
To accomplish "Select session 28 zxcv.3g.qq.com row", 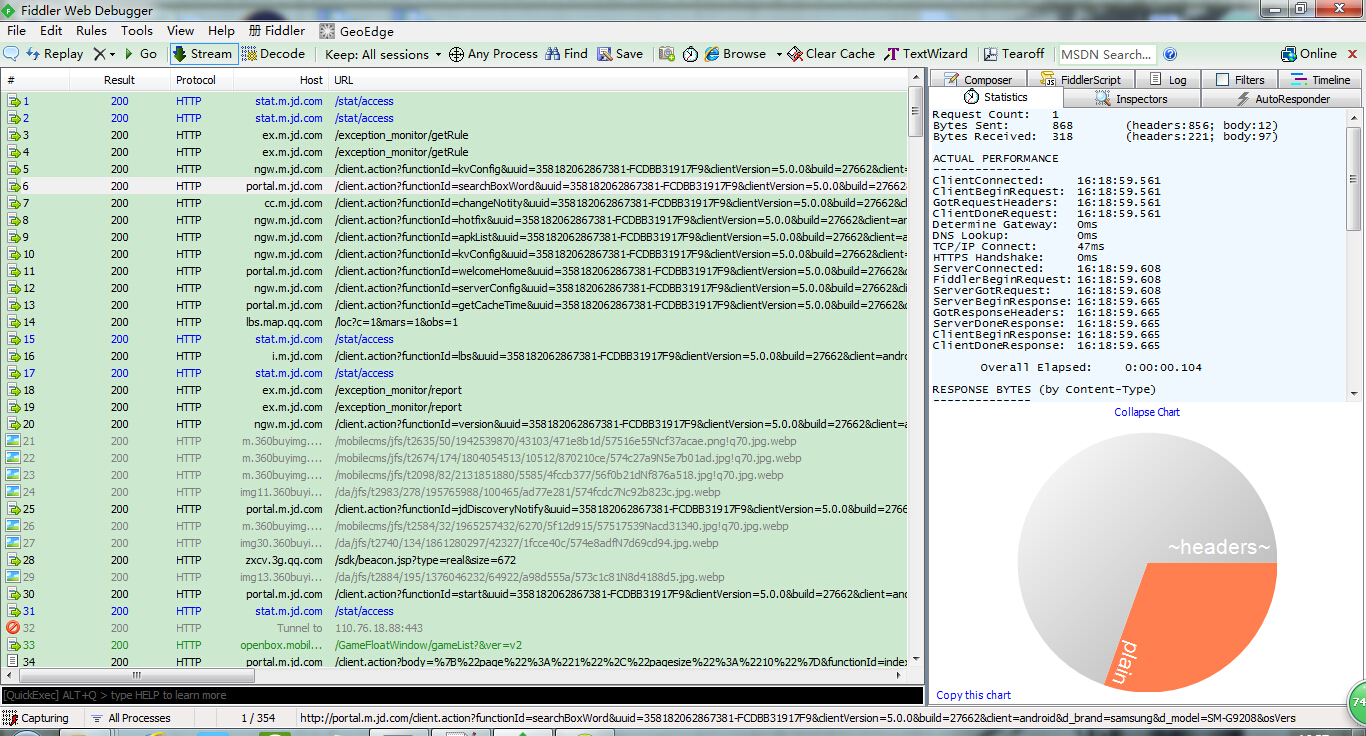I will pos(455,560).
